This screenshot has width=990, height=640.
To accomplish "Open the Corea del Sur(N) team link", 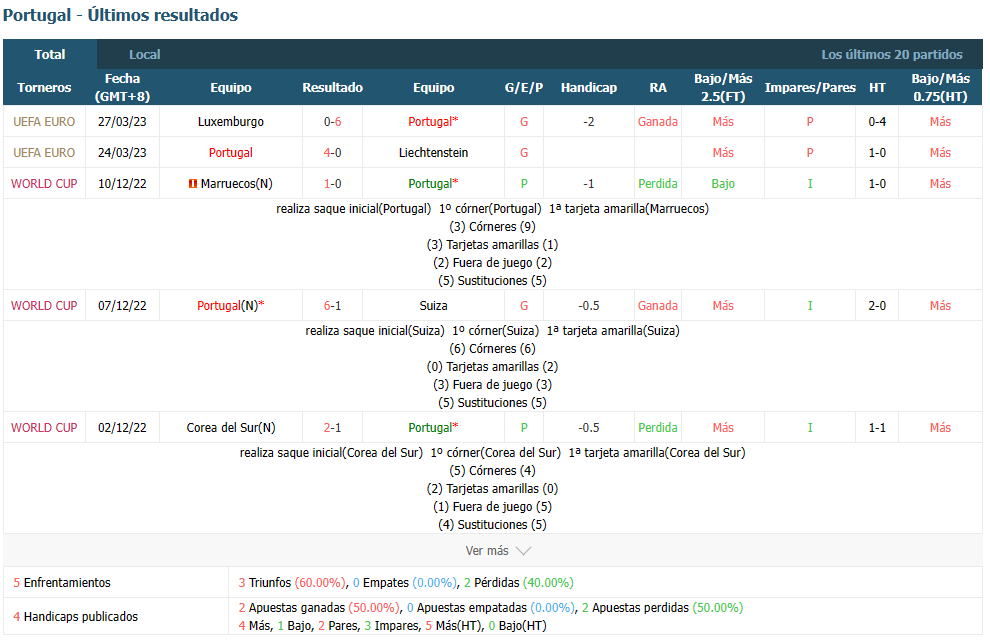I will [x=231, y=427].
